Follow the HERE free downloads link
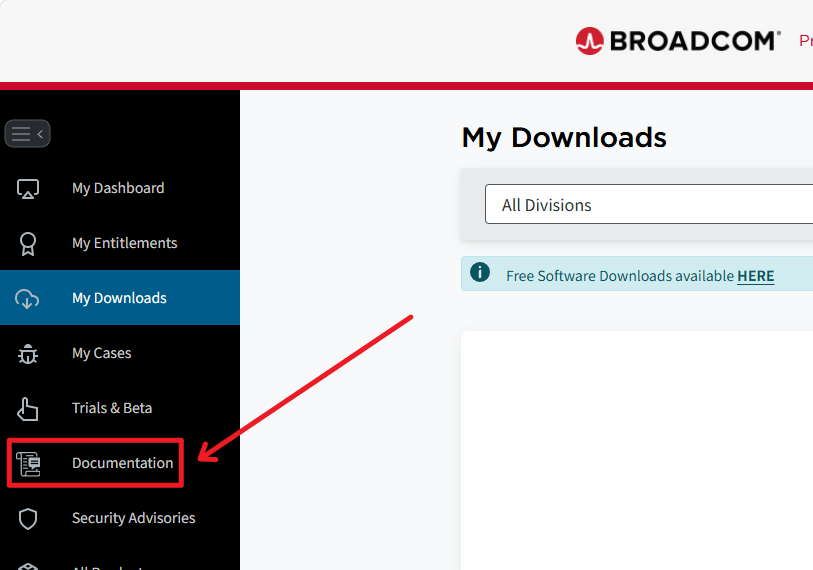813x570 pixels. point(755,276)
